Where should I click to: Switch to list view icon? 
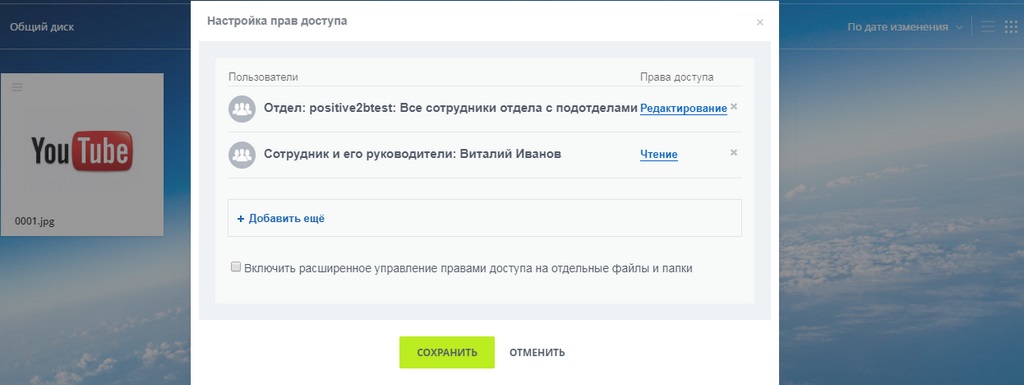[988, 27]
